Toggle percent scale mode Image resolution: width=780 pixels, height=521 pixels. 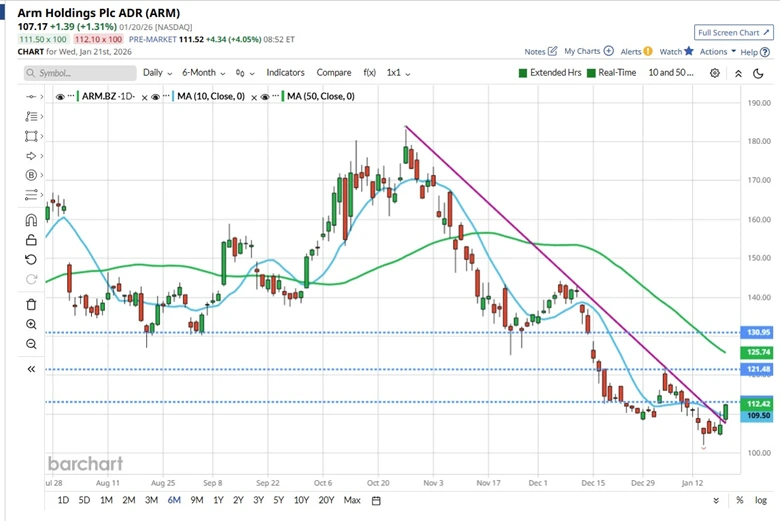(x=740, y=500)
